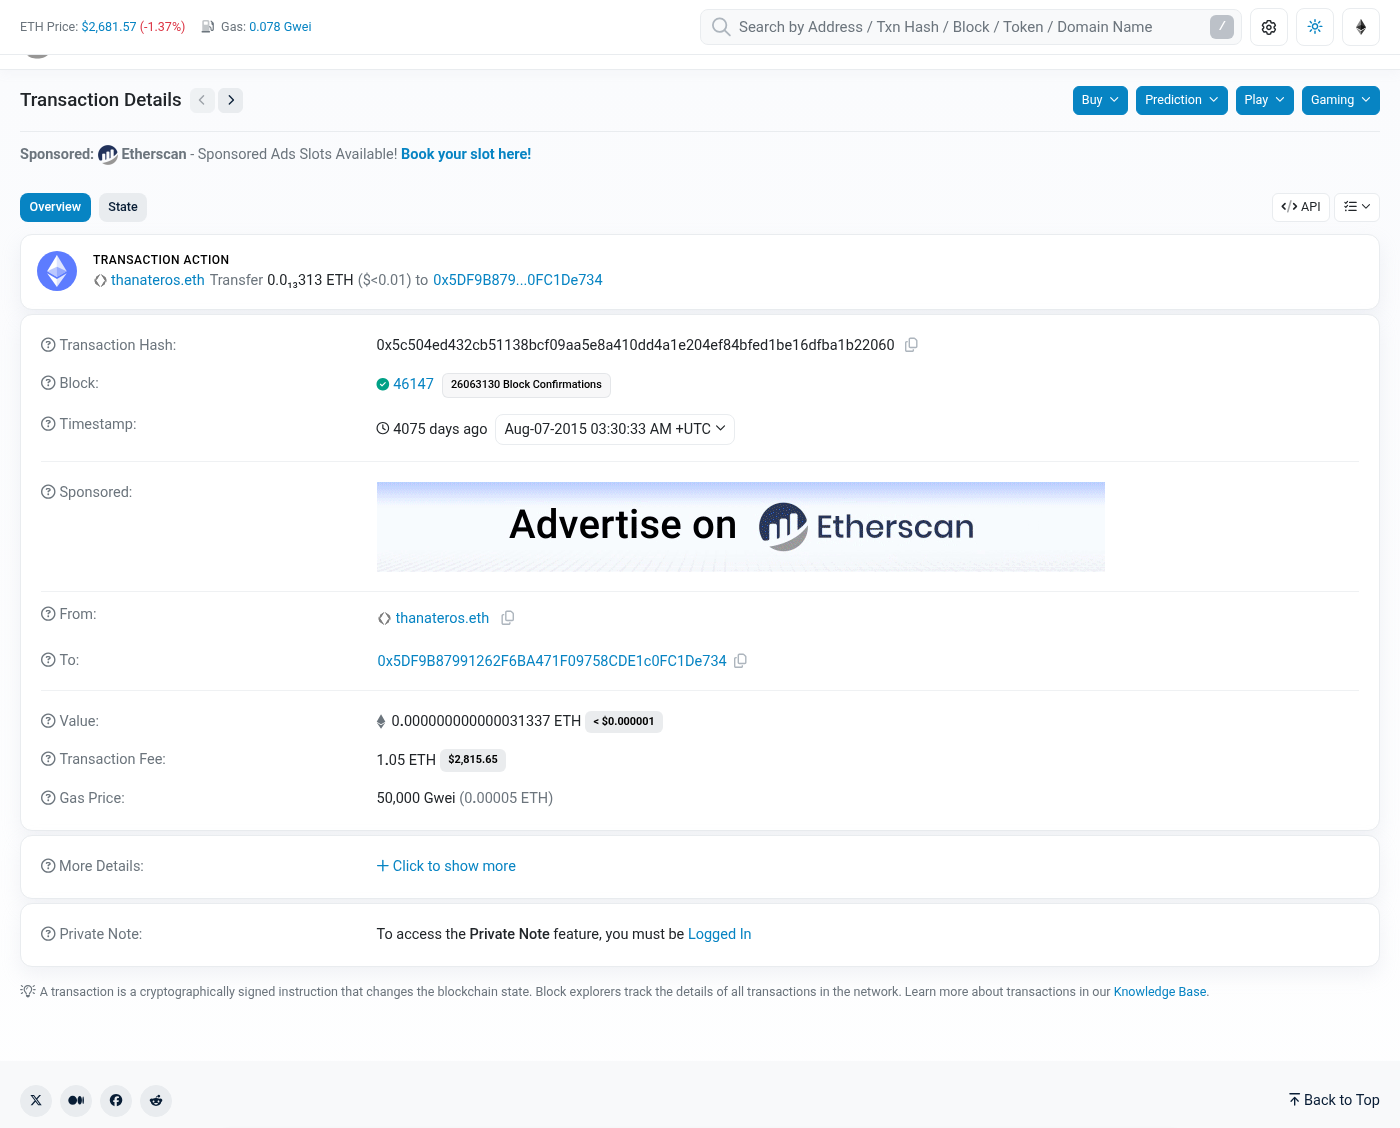The width and height of the screenshot is (1400, 1128).
Task: Toggle the light/dark theme sun icon
Action: tap(1315, 27)
